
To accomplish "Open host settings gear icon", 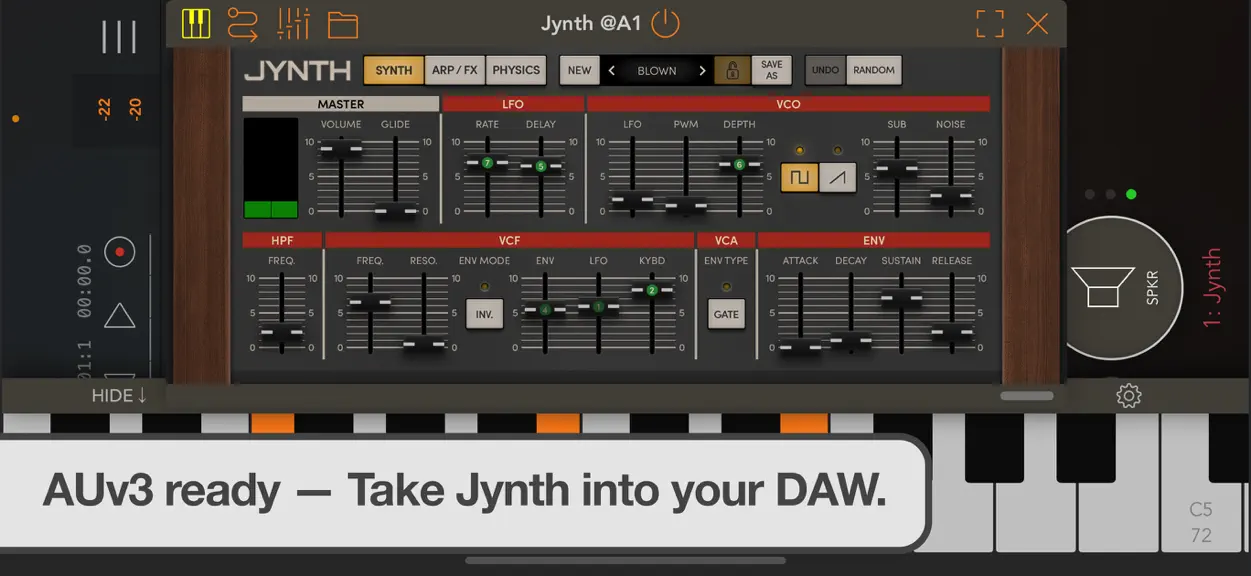I will click(1129, 396).
